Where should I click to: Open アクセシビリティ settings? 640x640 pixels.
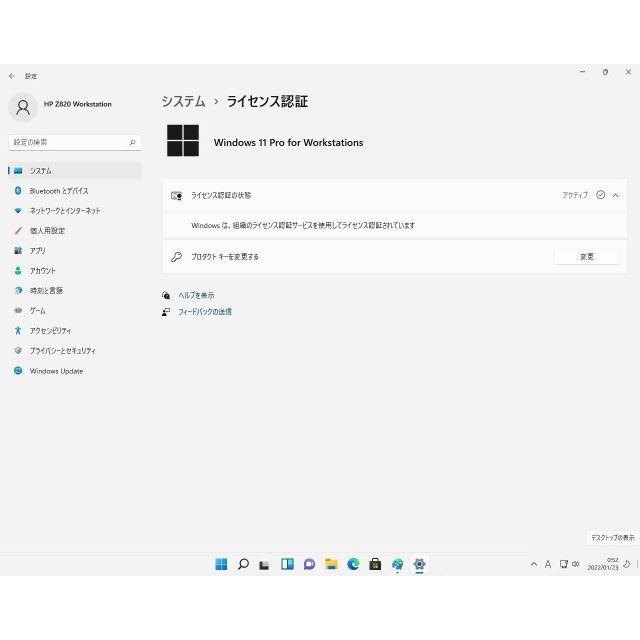75,331
